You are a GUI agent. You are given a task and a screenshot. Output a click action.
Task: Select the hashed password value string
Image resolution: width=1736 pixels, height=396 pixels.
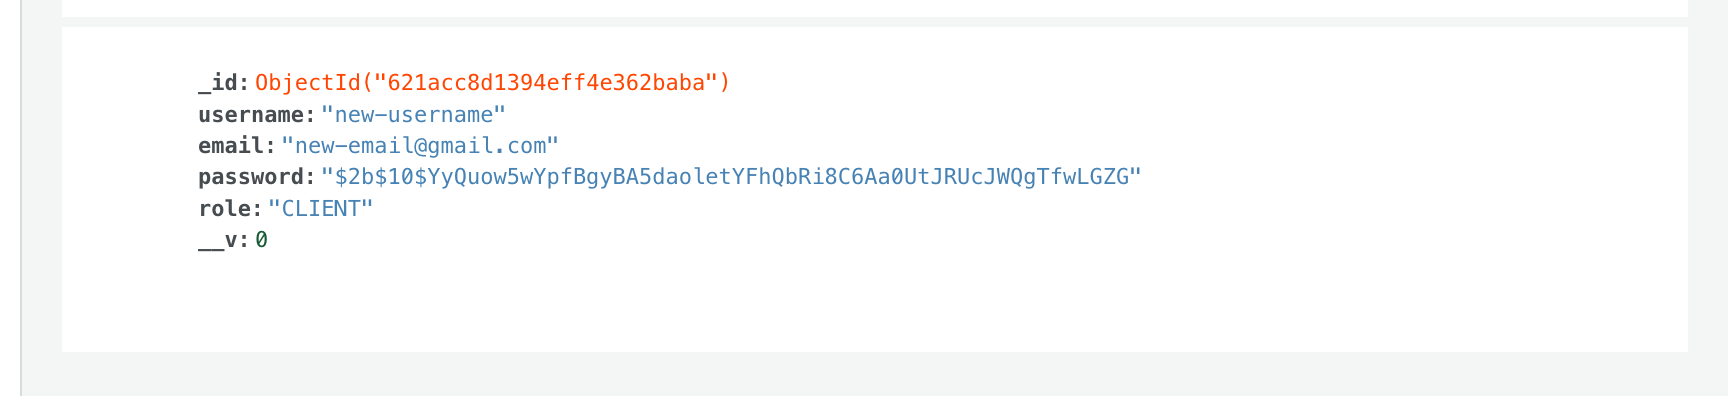(731, 177)
